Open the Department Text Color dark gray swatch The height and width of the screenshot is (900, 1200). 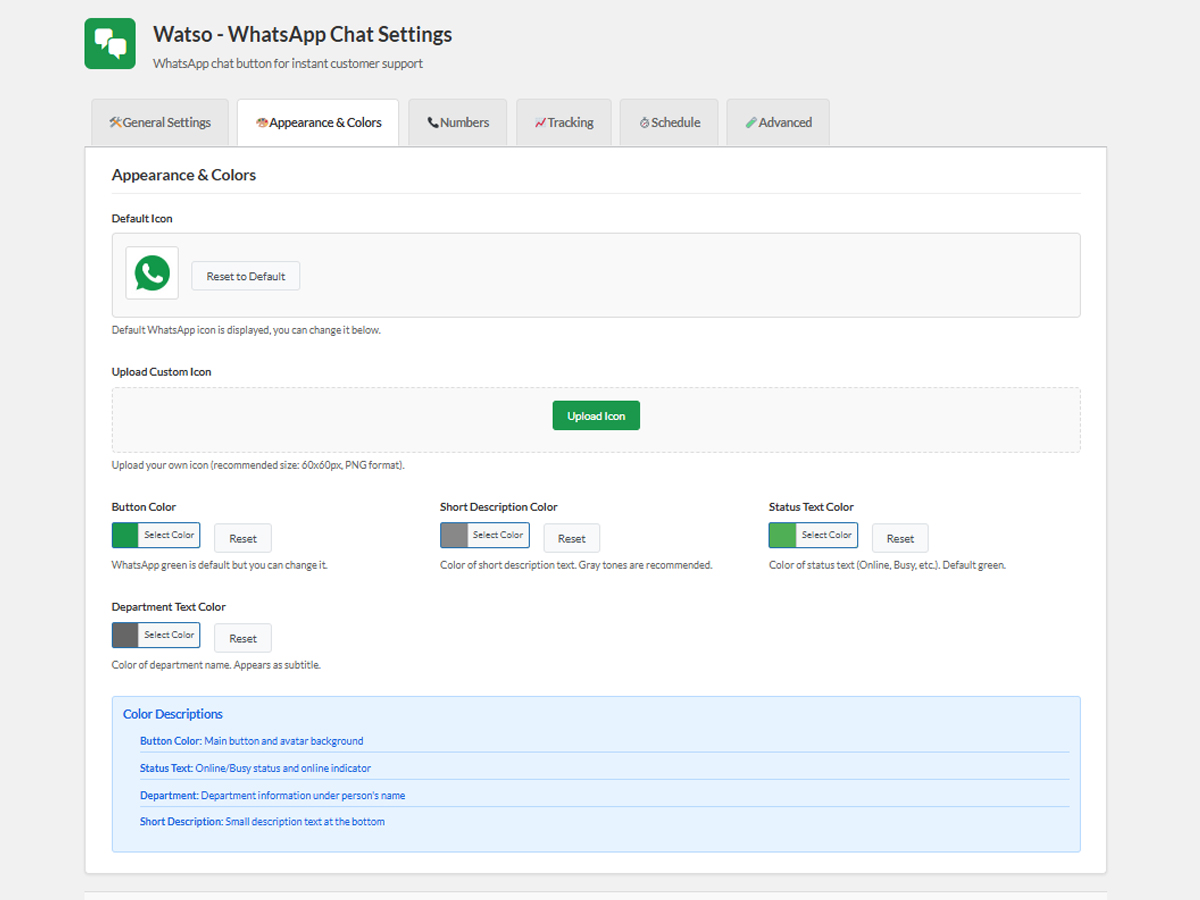coord(125,635)
